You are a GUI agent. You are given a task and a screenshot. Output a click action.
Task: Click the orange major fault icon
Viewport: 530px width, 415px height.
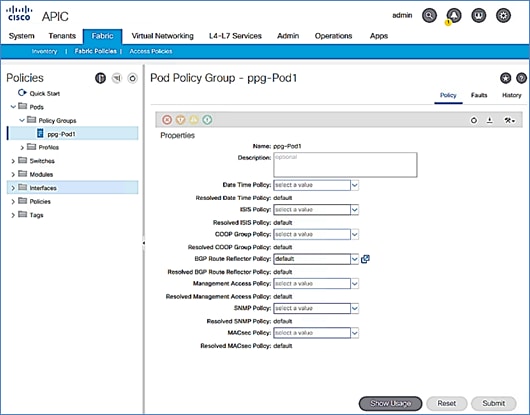(180, 120)
